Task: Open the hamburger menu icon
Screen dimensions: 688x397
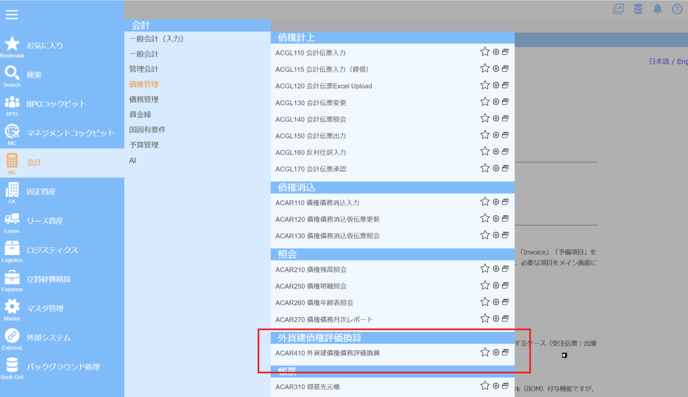Action: (12, 14)
